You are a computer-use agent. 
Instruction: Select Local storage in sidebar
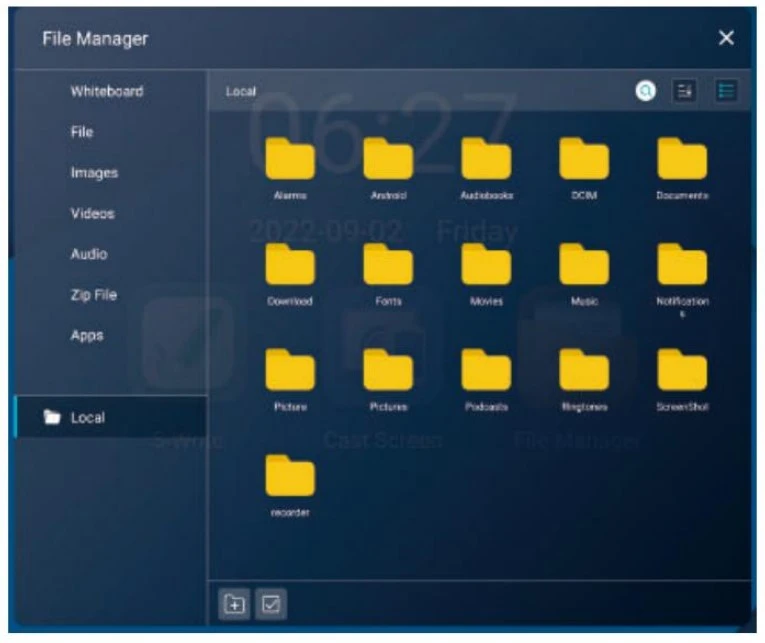point(111,417)
